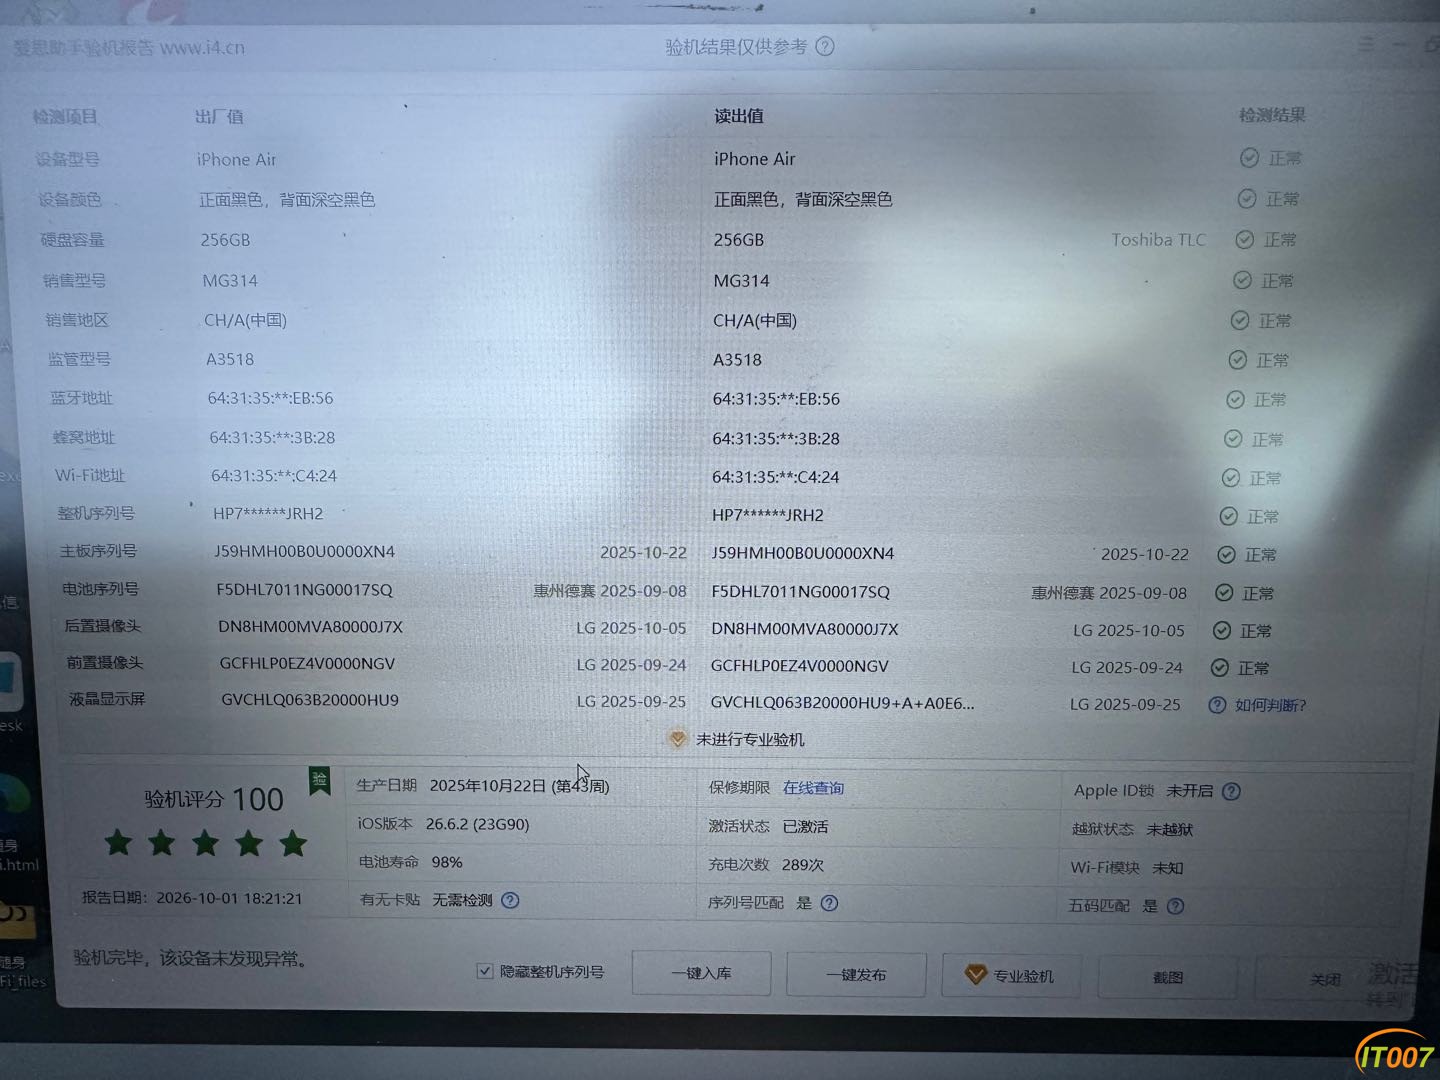
Task: Click the check icon in the 硬盘容量 row
Action: [x=1245, y=240]
